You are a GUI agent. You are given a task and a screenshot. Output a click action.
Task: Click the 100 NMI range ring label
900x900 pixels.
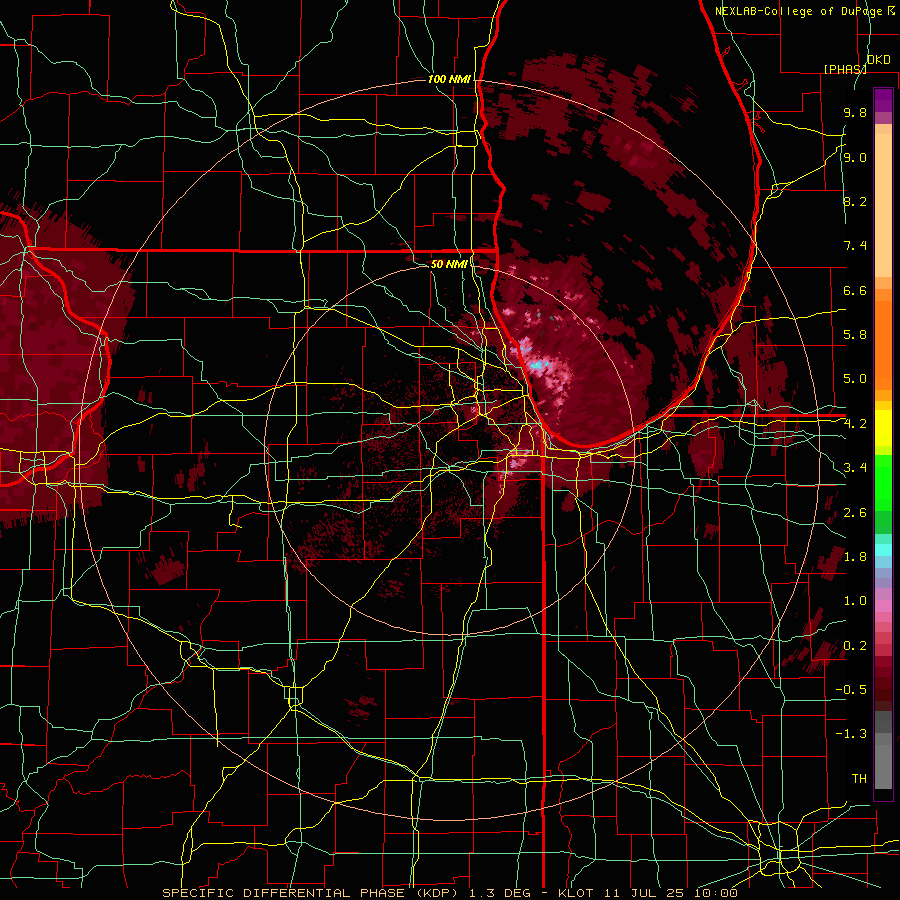449,79
